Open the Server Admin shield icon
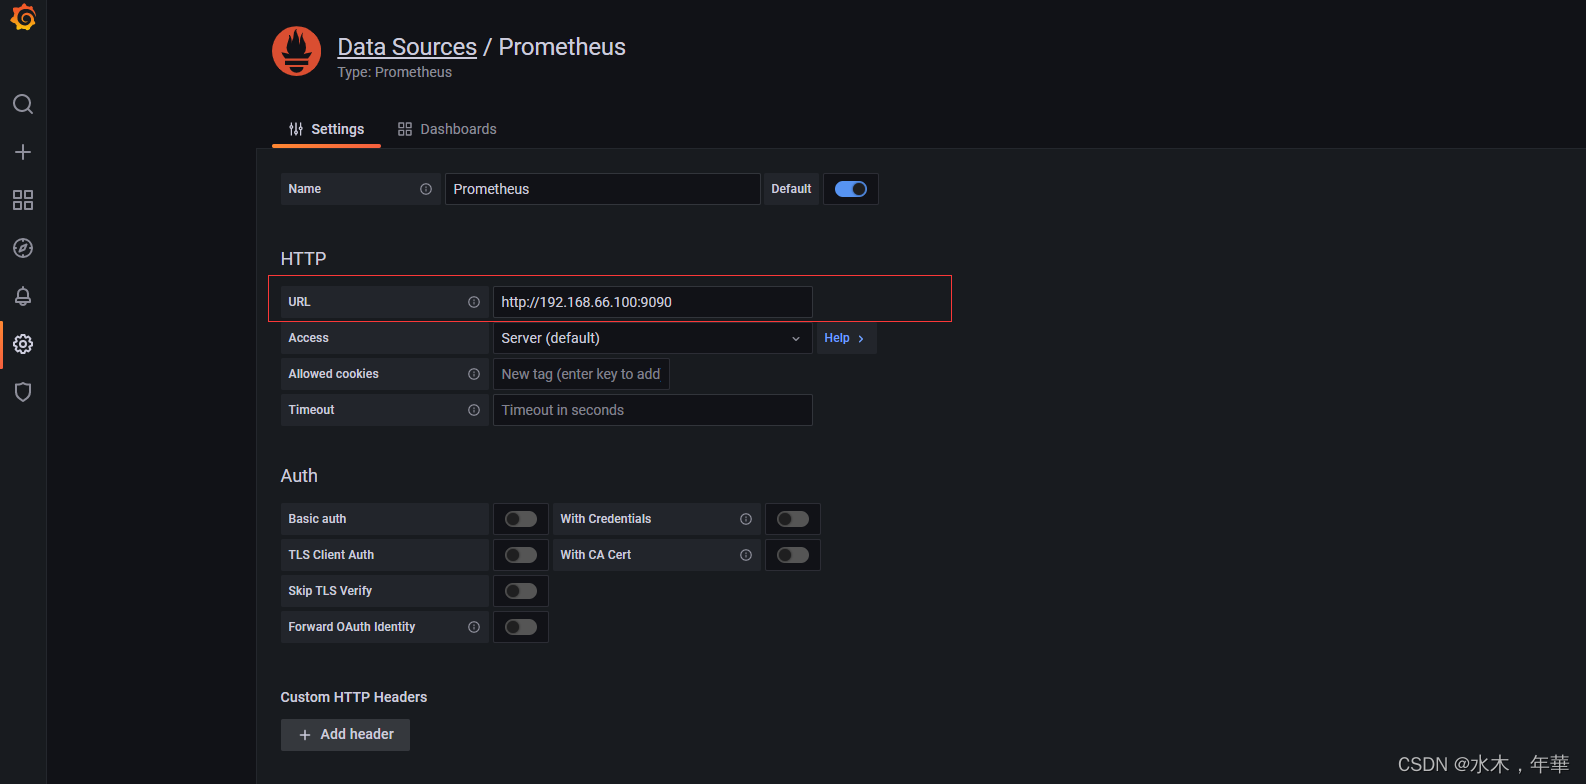This screenshot has height=784, width=1586. (x=23, y=392)
